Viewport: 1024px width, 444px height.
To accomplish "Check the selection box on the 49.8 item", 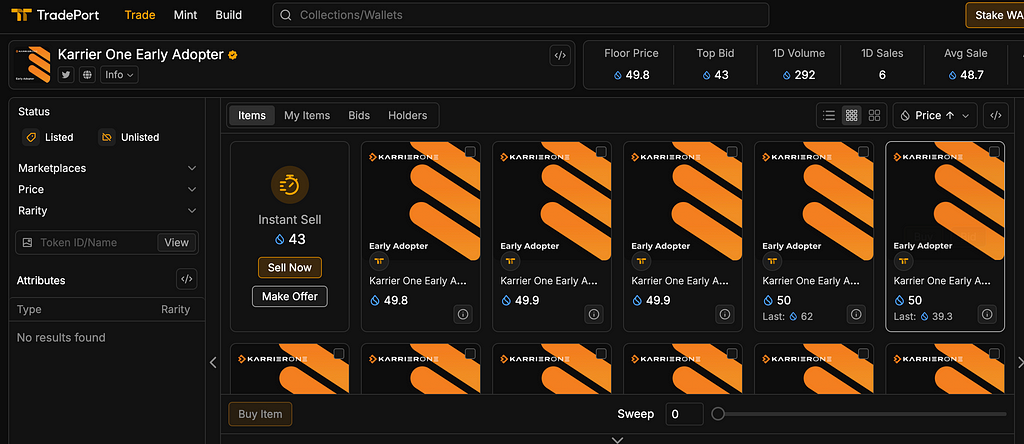I will point(470,151).
